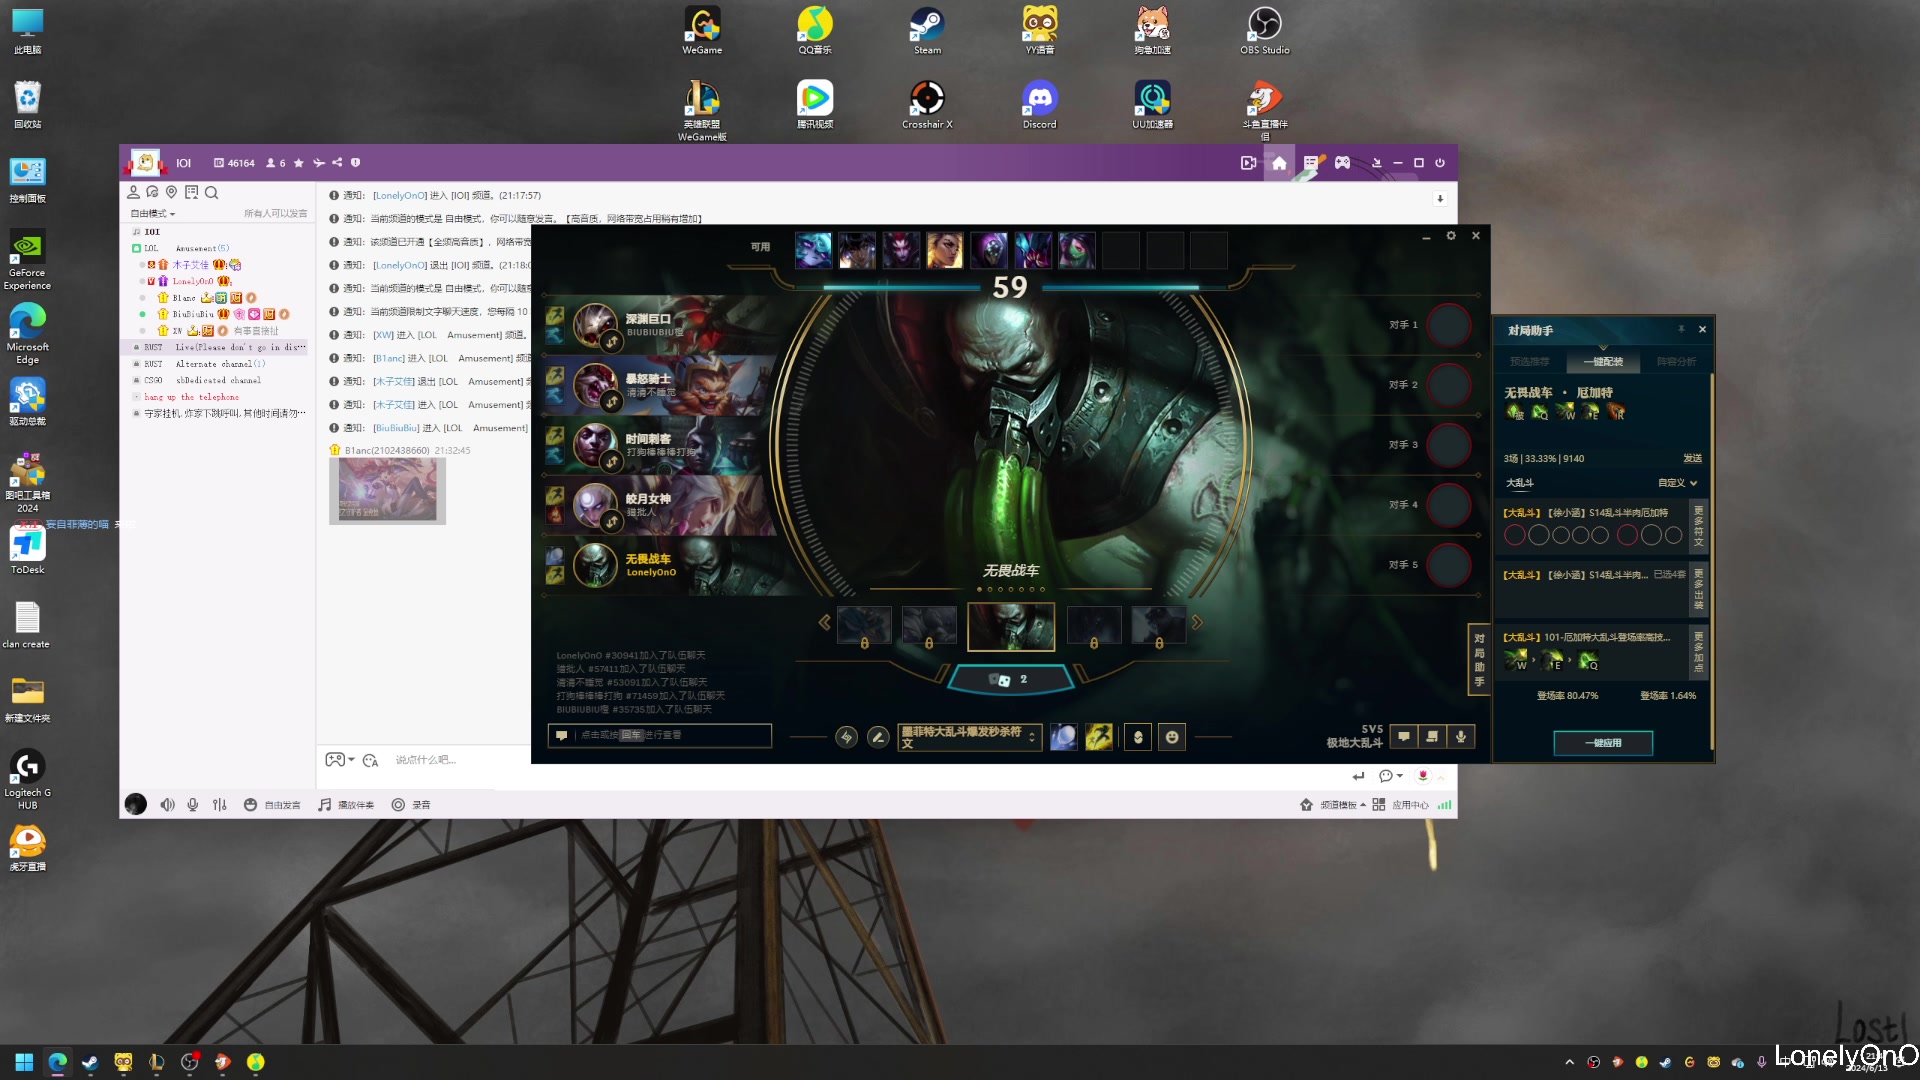The image size is (1920, 1080).
Task: Open Microsoft Edge from the taskbar
Action: coord(57,1062)
